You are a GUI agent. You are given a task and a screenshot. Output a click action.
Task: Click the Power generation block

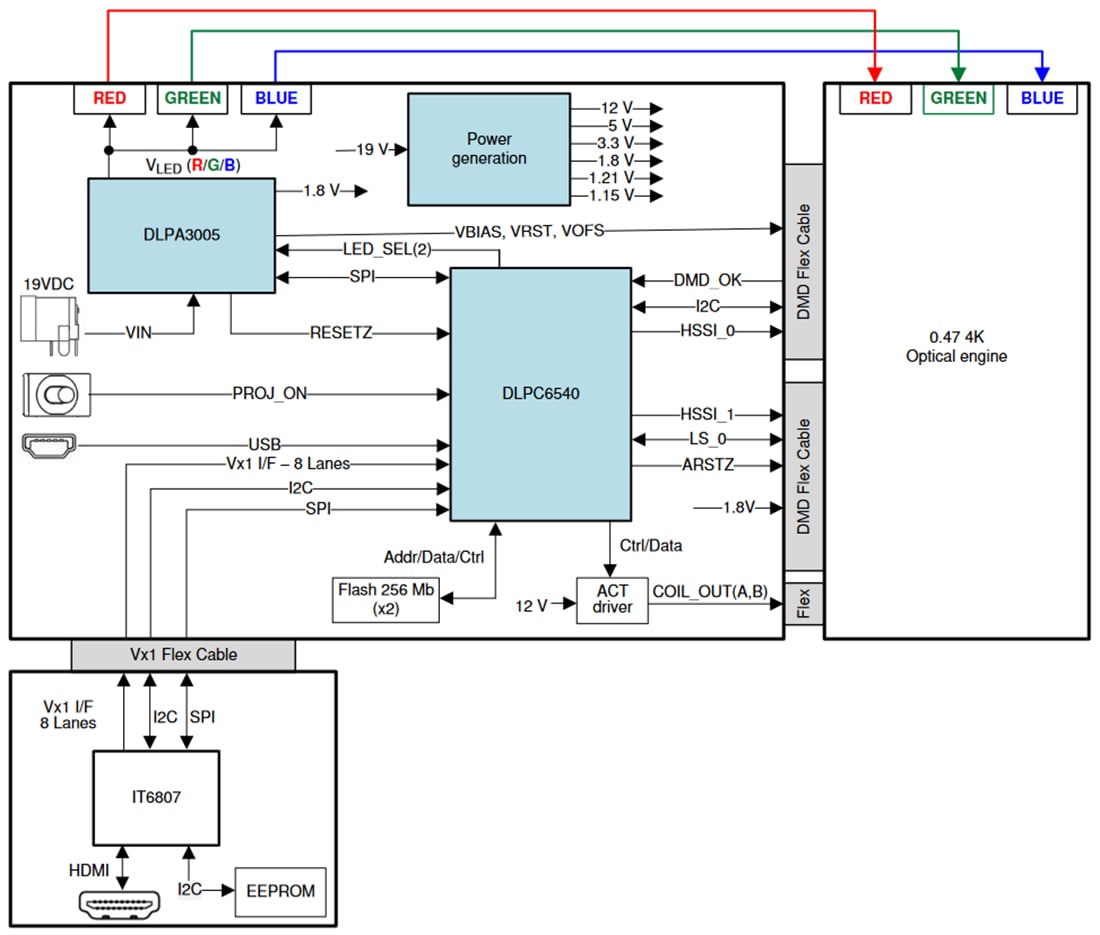(488, 147)
